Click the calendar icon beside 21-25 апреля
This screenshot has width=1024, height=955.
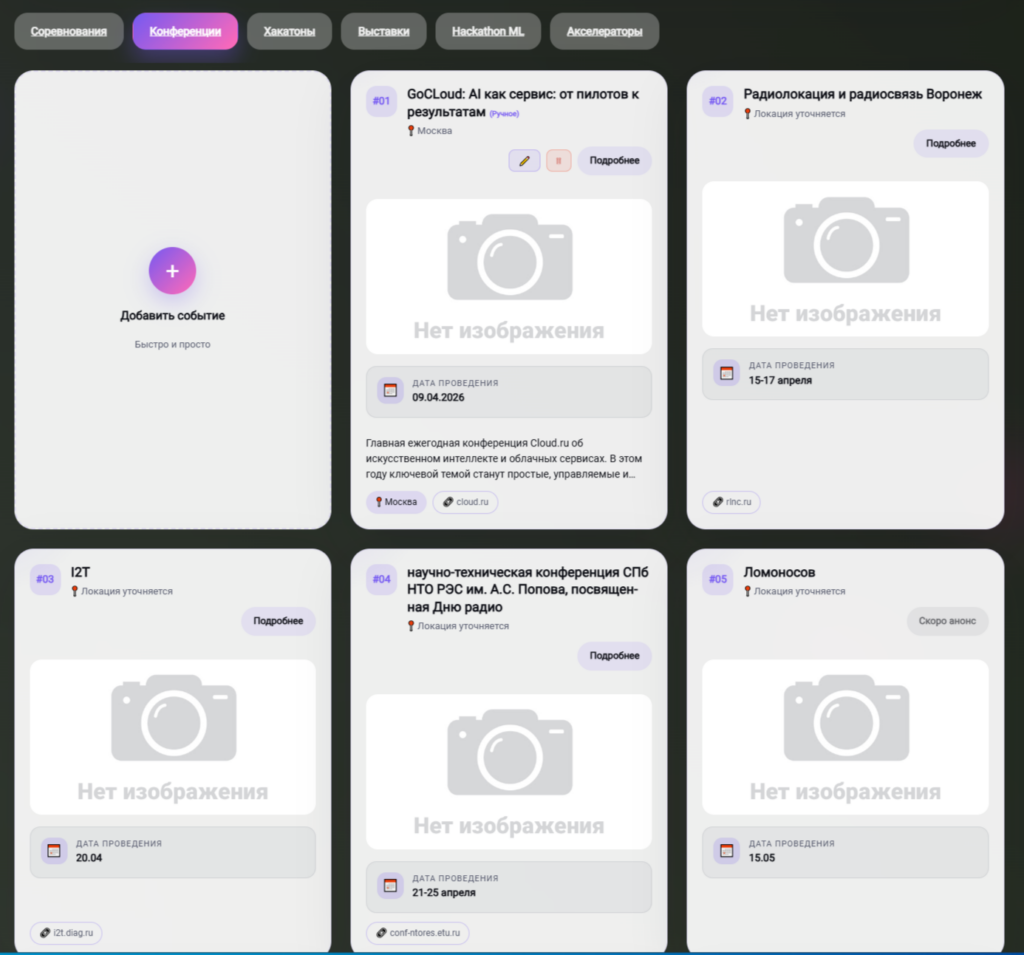[x=391, y=885]
